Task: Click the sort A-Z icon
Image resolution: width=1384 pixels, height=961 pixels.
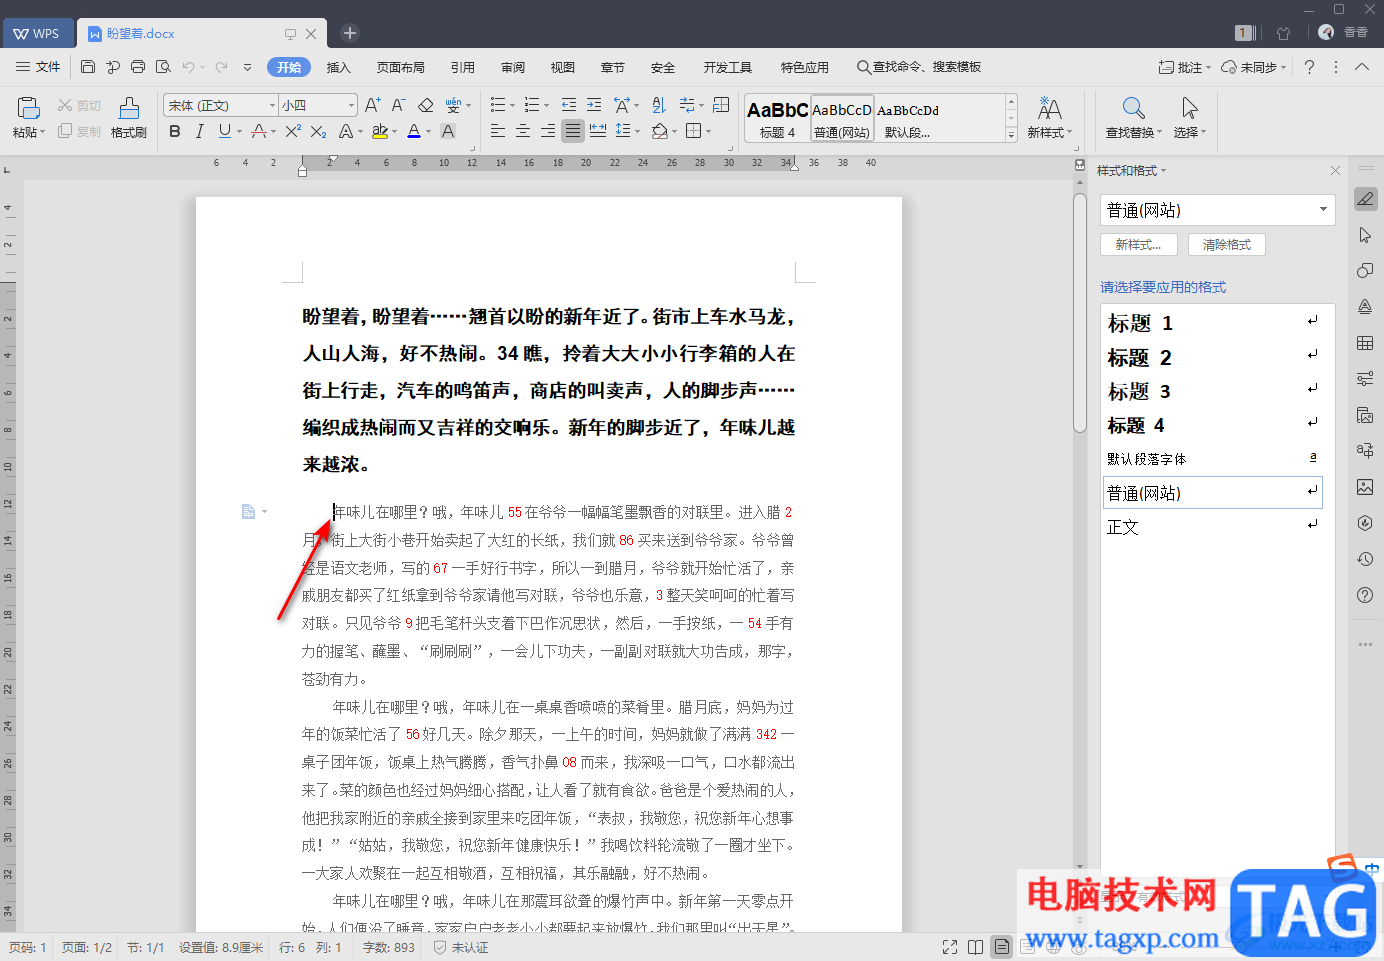Action: tap(659, 105)
